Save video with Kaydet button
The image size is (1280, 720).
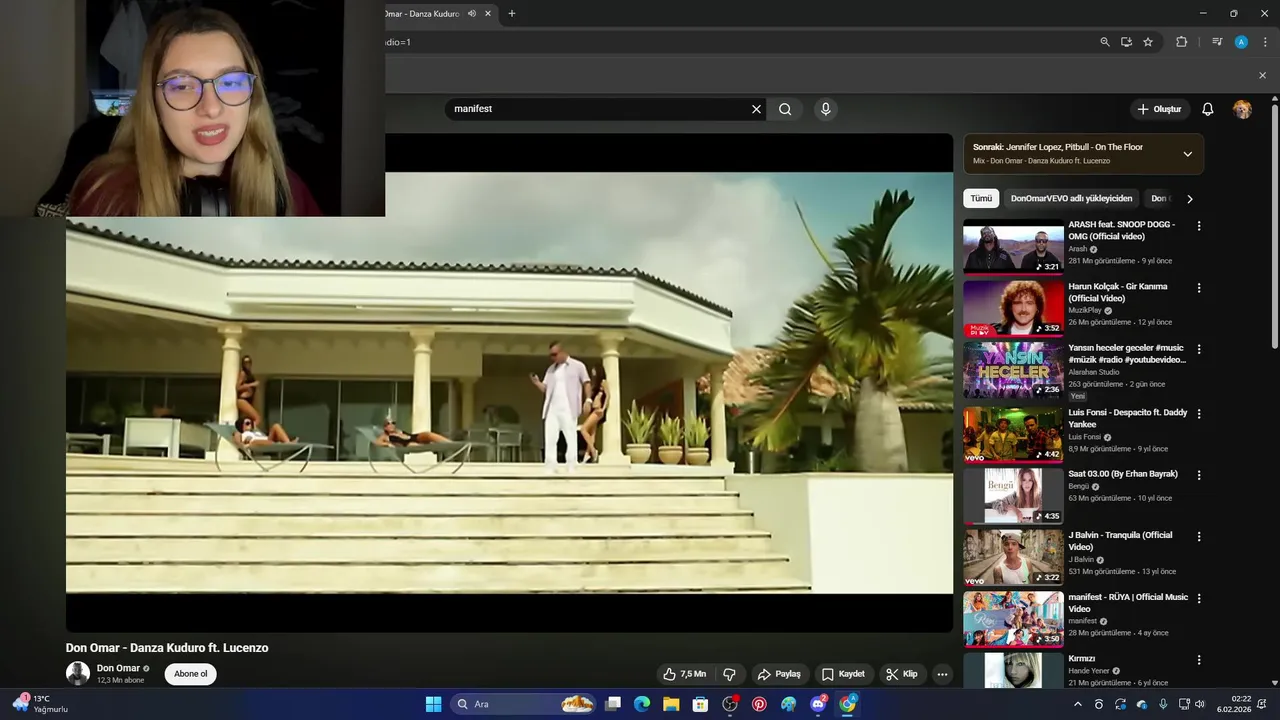[843, 674]
